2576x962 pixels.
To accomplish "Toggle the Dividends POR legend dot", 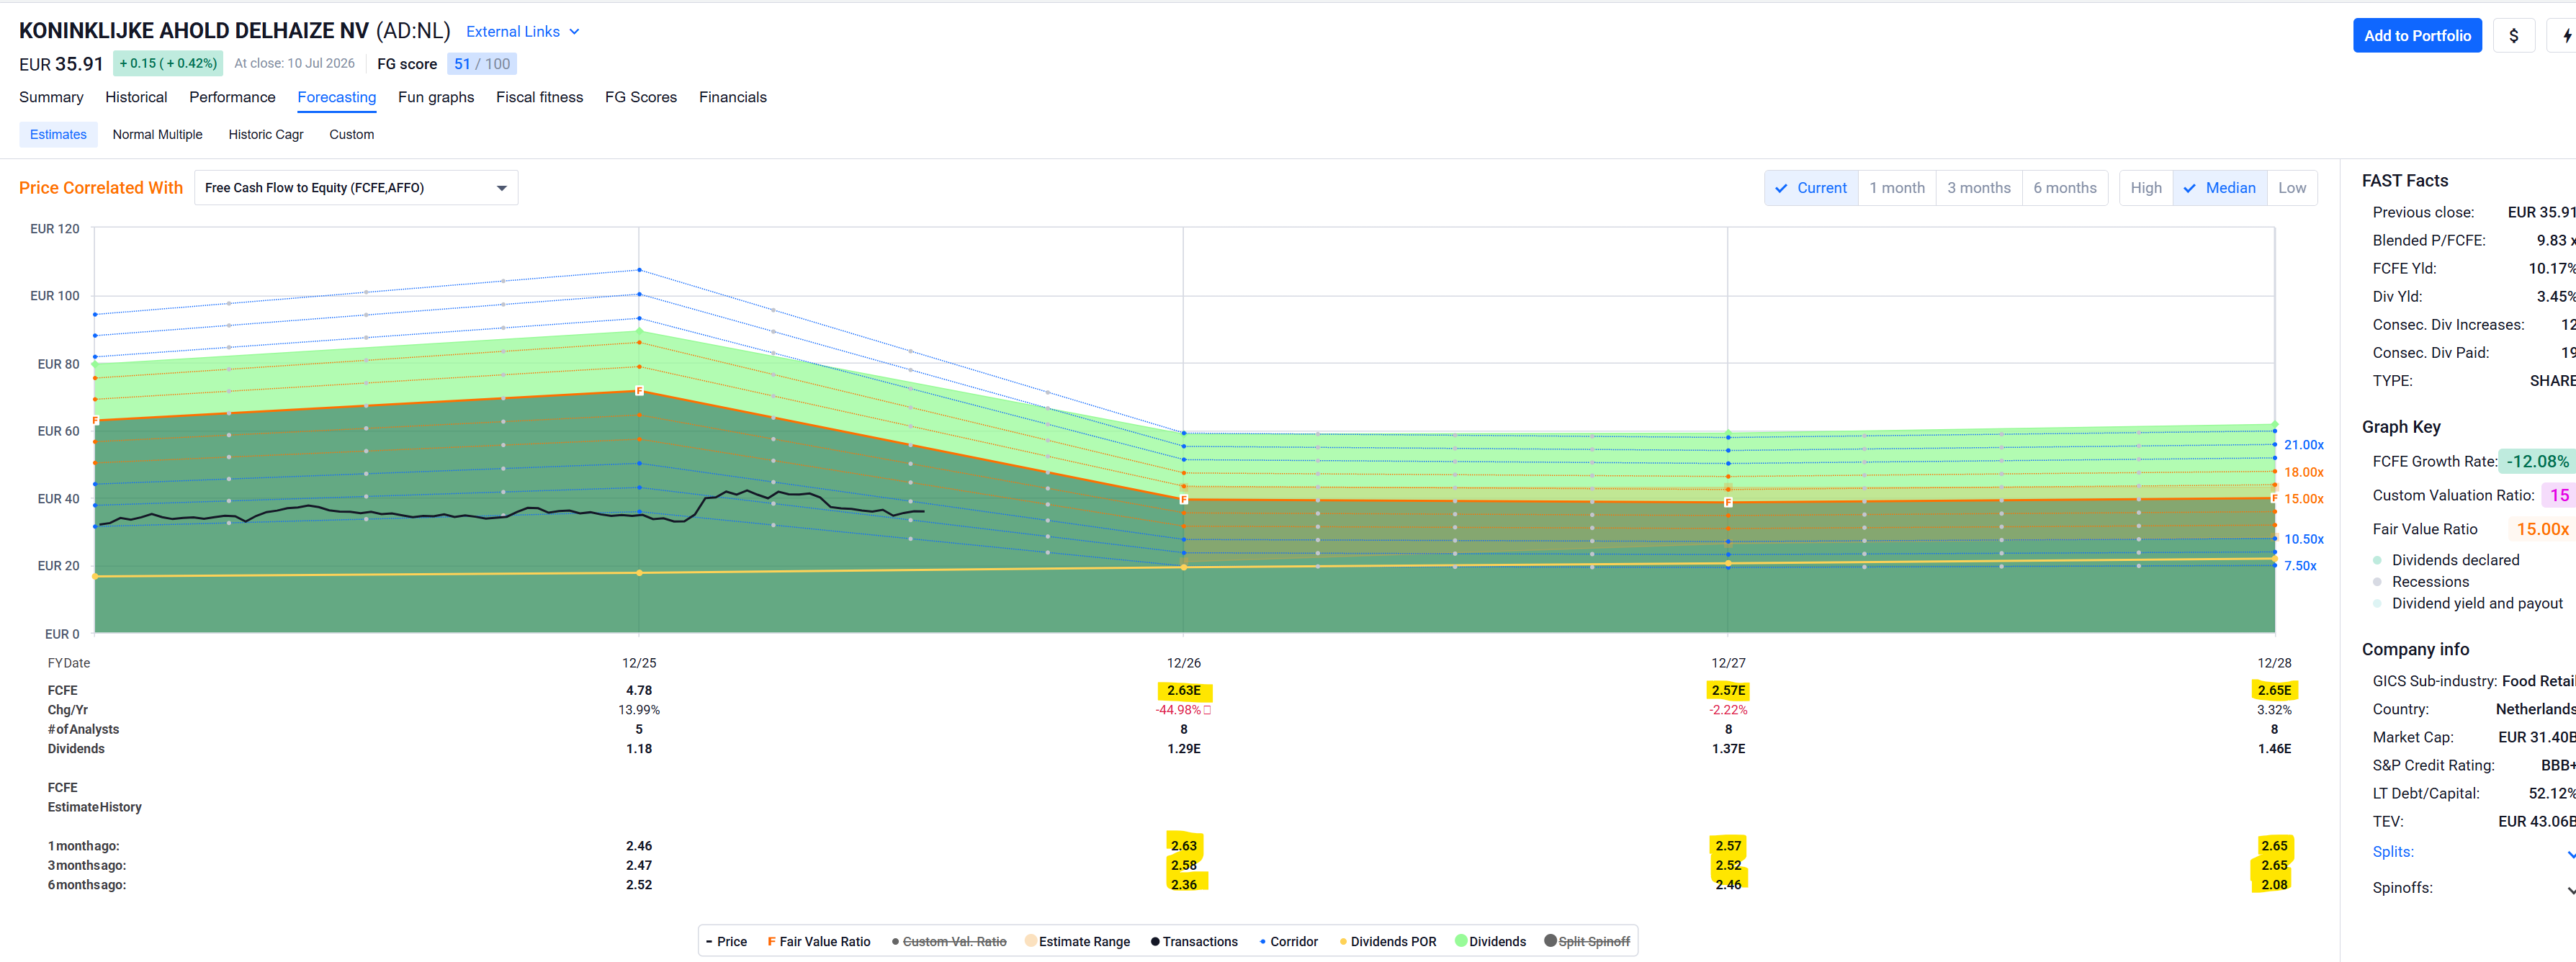I will (x=1343, y=942).
